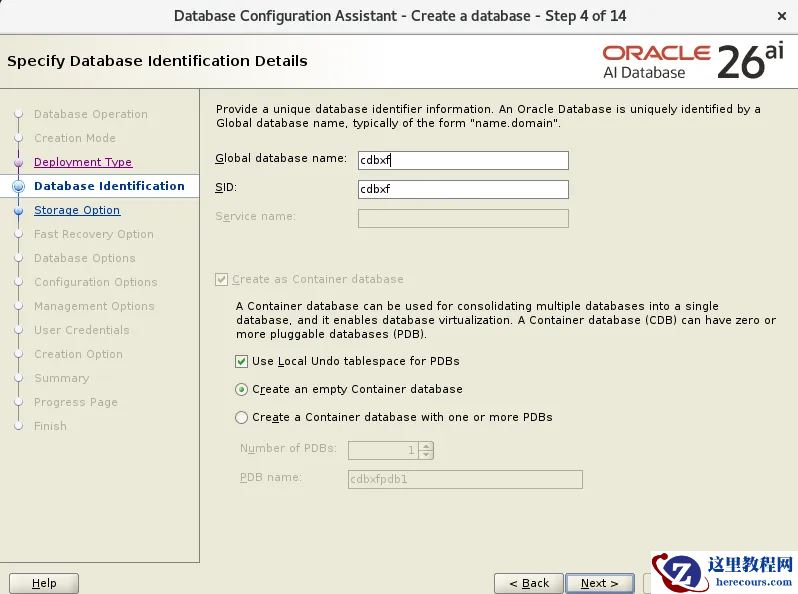798x594 pixels.
Task: Click Progress Page step label
Action: (x=76, y=402)
